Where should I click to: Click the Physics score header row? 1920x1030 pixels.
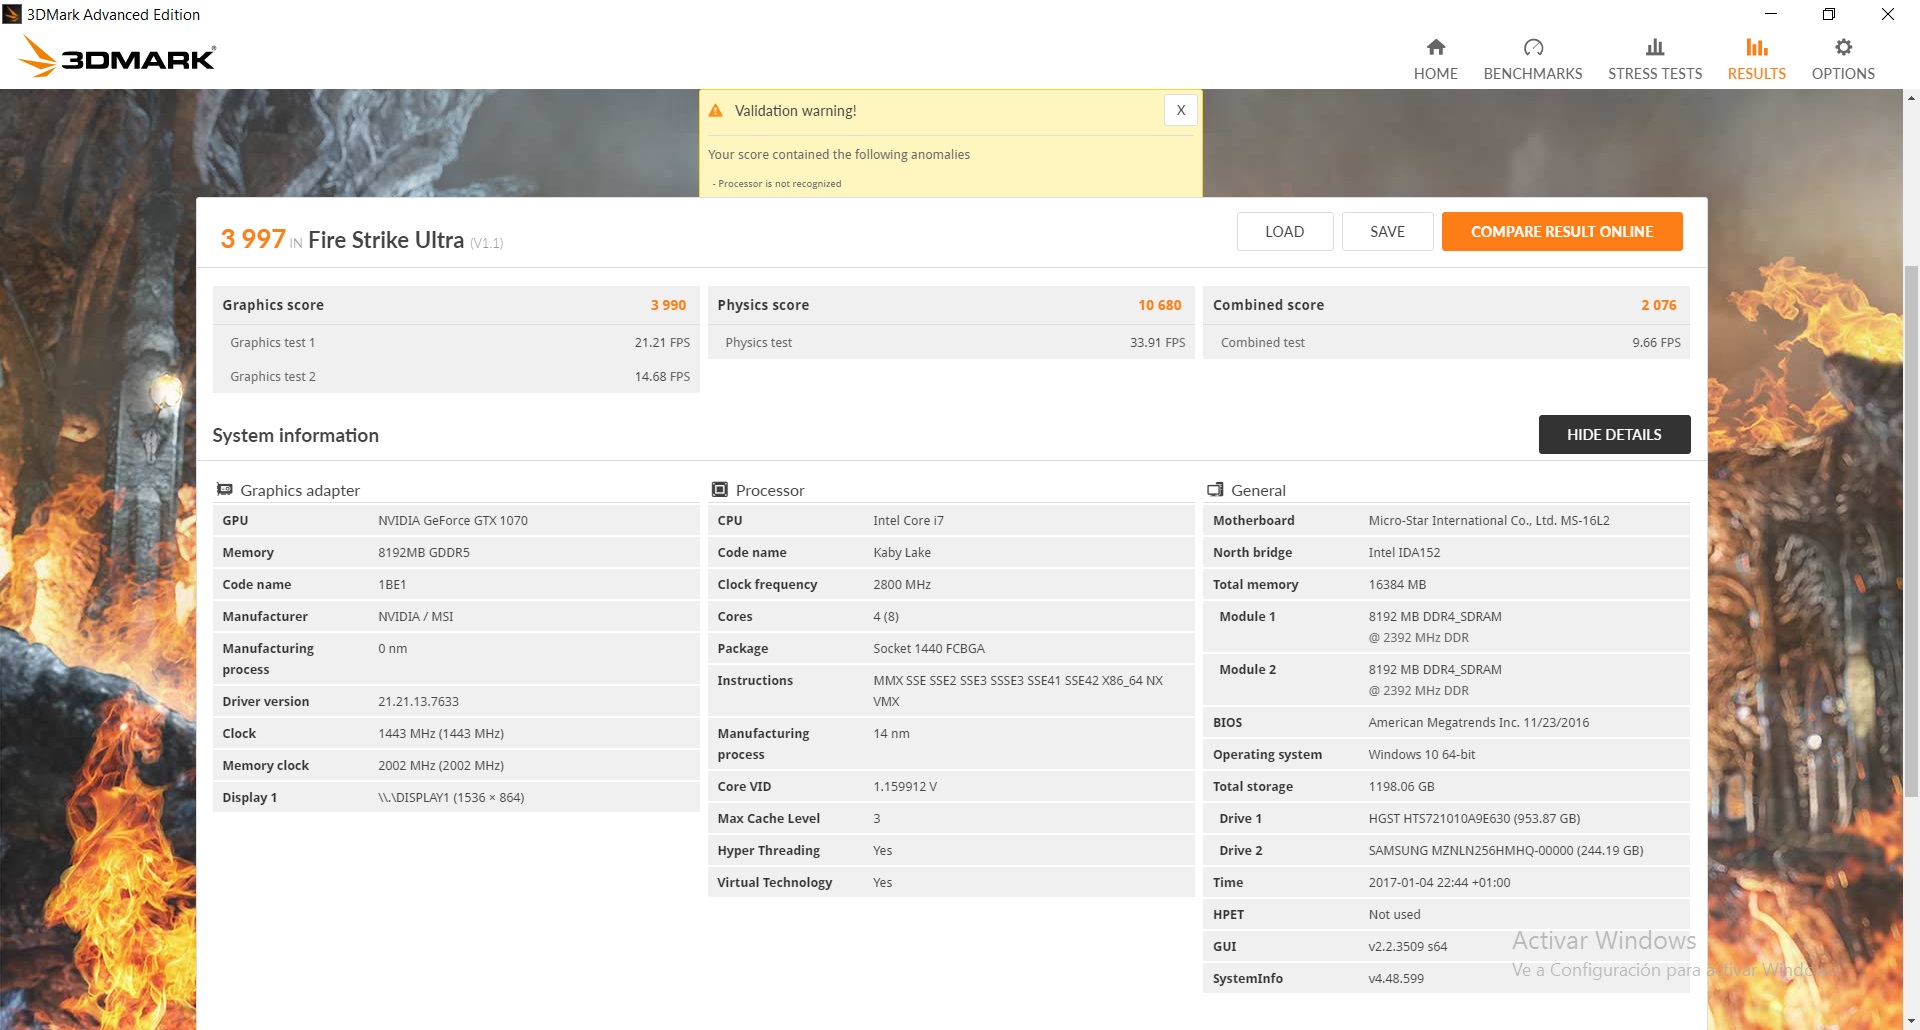point(950,305)
